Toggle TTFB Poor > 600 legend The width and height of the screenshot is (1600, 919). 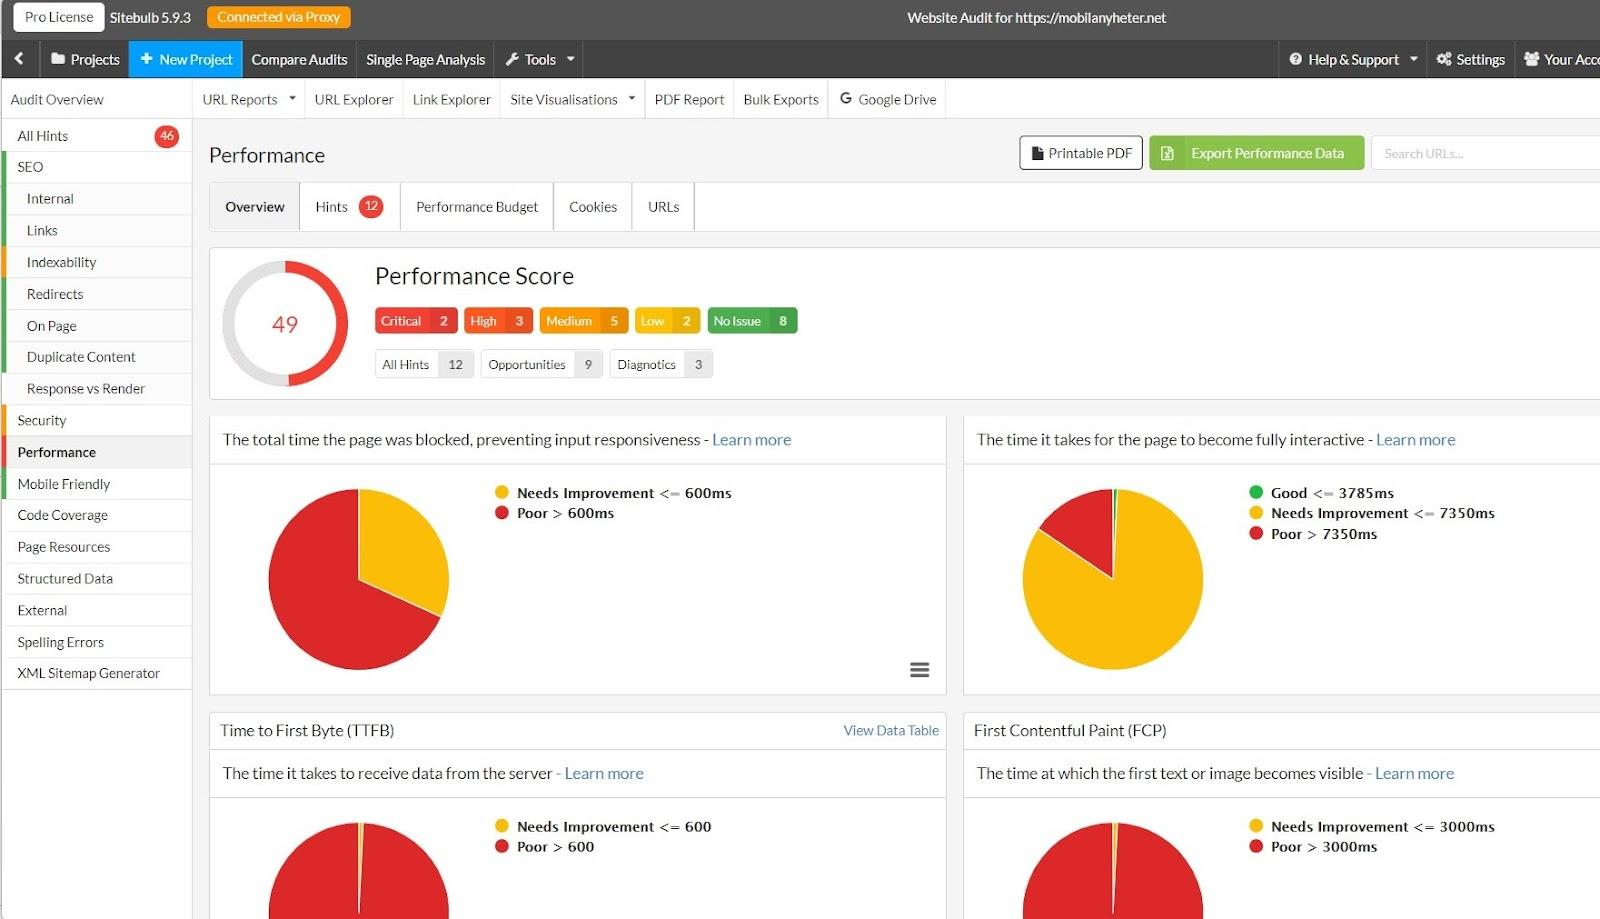tap(544, 847)
